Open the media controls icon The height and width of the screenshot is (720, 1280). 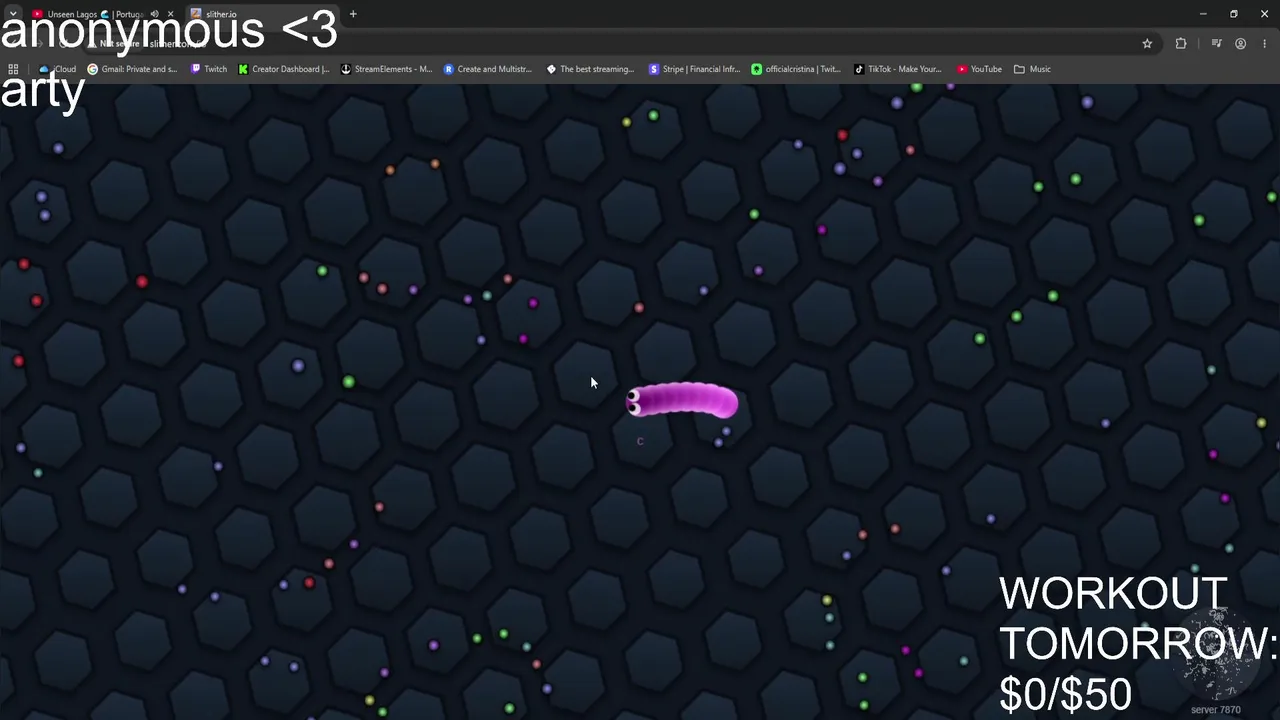point(1216,44)
